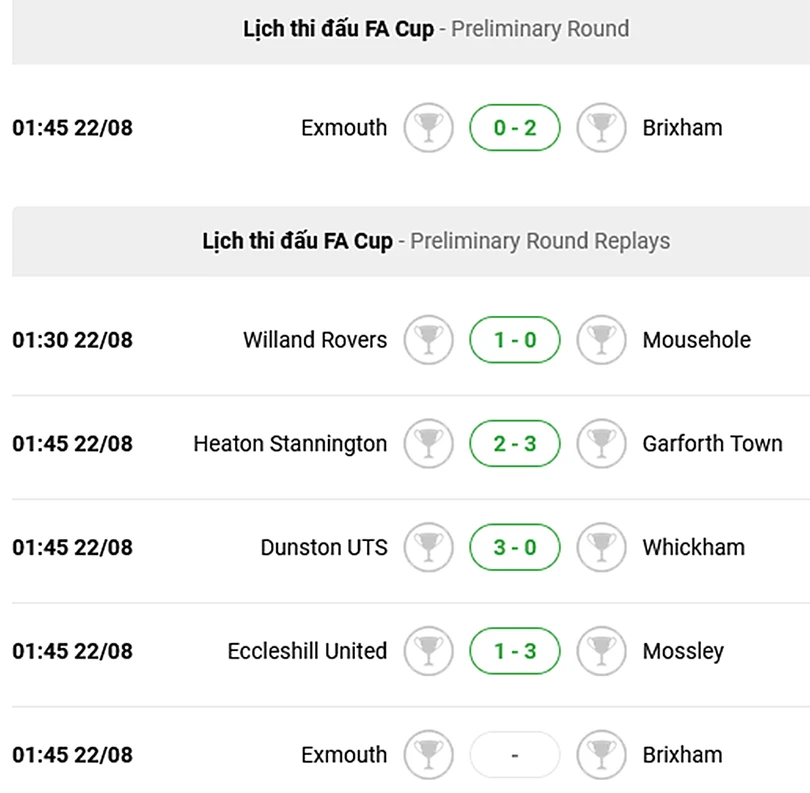
Task: Open the Garforth Town team name link
Action: 712,444
